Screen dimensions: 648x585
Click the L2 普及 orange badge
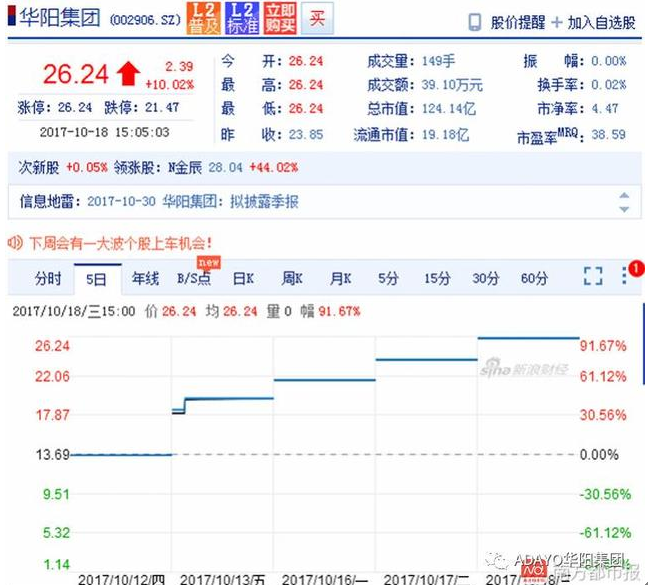pos(203,18)
